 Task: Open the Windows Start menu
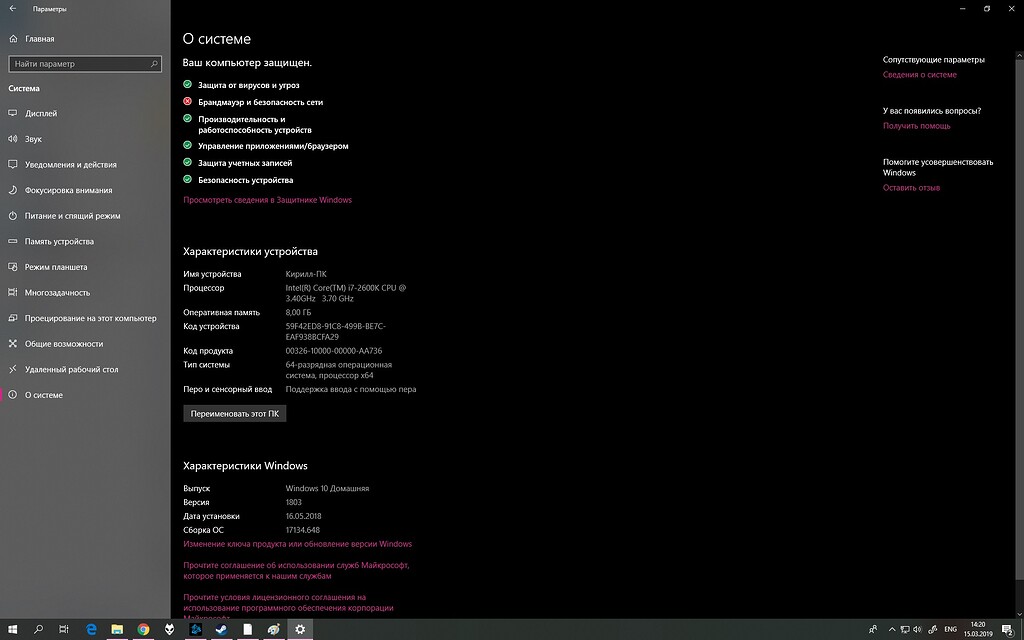[x=12, y=630]
